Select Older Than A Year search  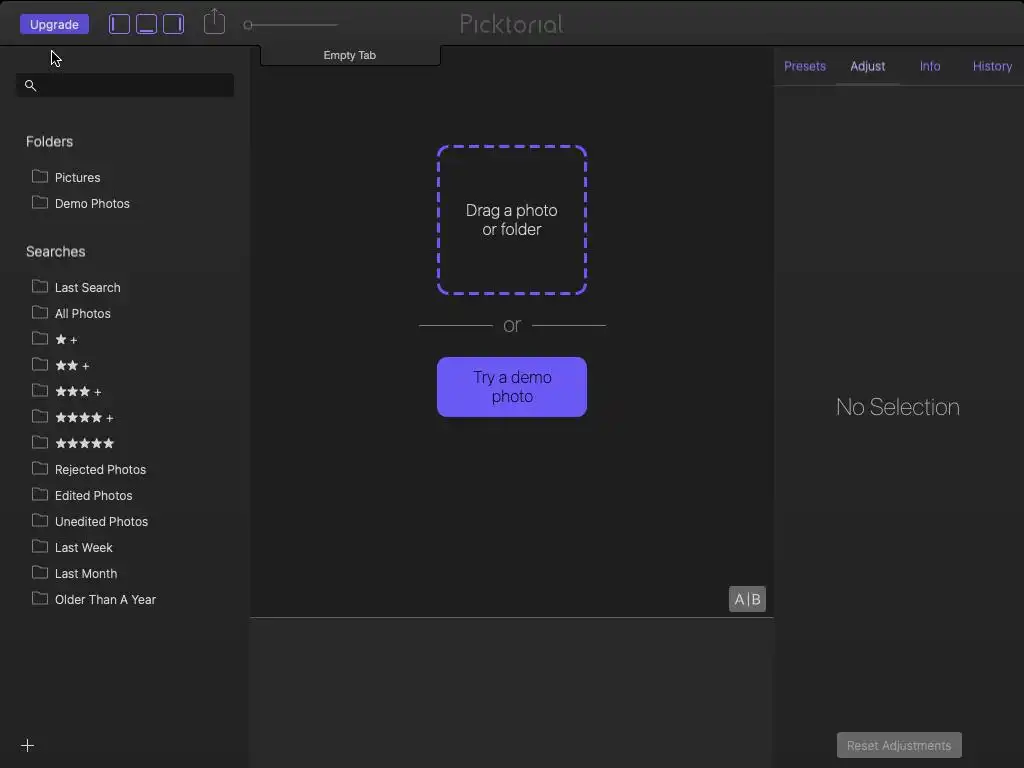[105, 600]
